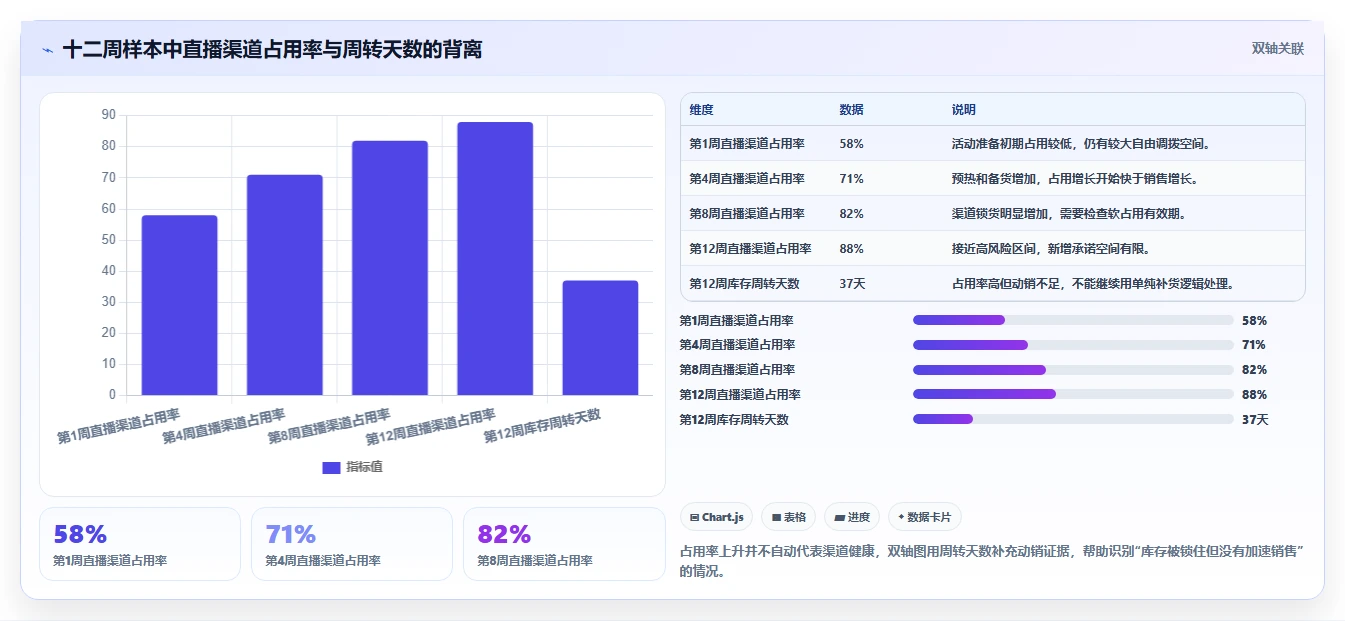This screenshot has height=621, width=1345.
Task: Click the 说明 table column header
Action: (x=963, y=110)
